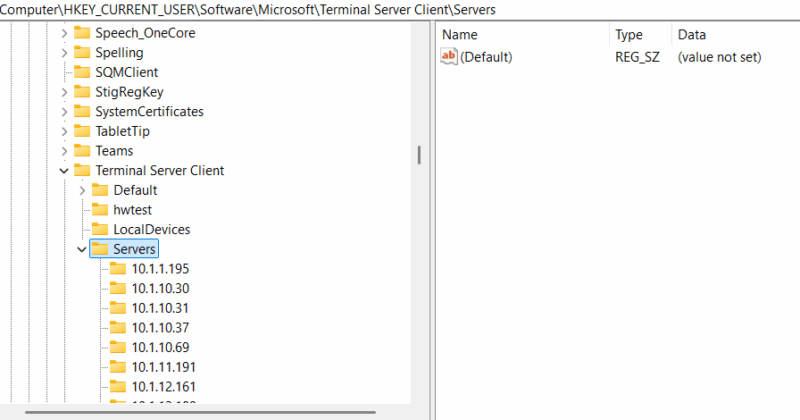This screenshot has height=420, width=800.
Task: Select the 10.1.10.69 server key
Action: click(160, 347)
